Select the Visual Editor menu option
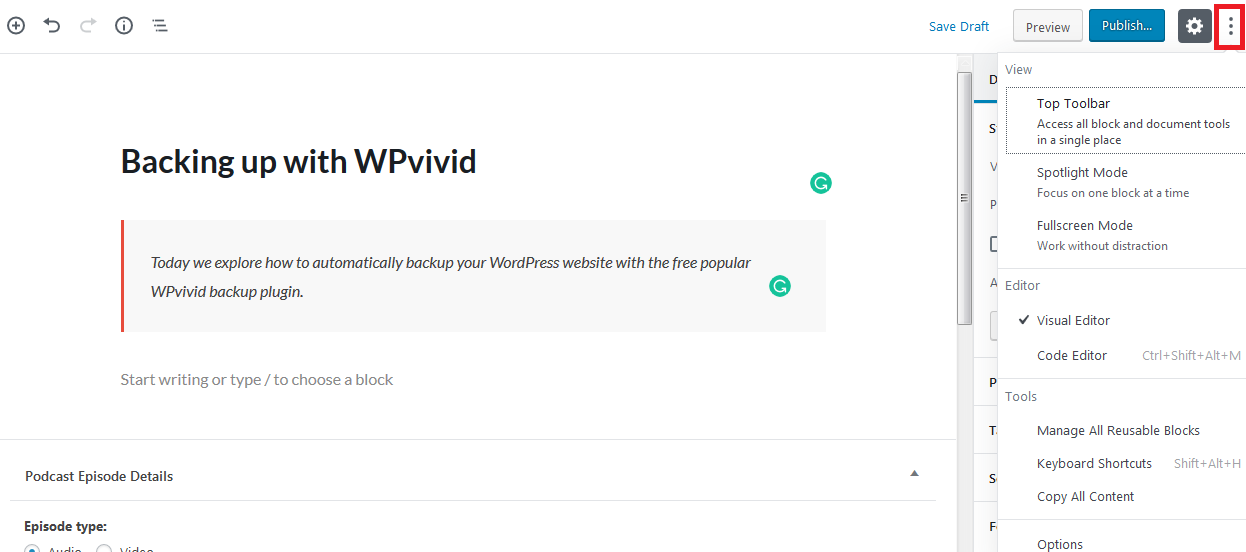This screenshot has width=1246, height=552. click(x=1073, y=320)
